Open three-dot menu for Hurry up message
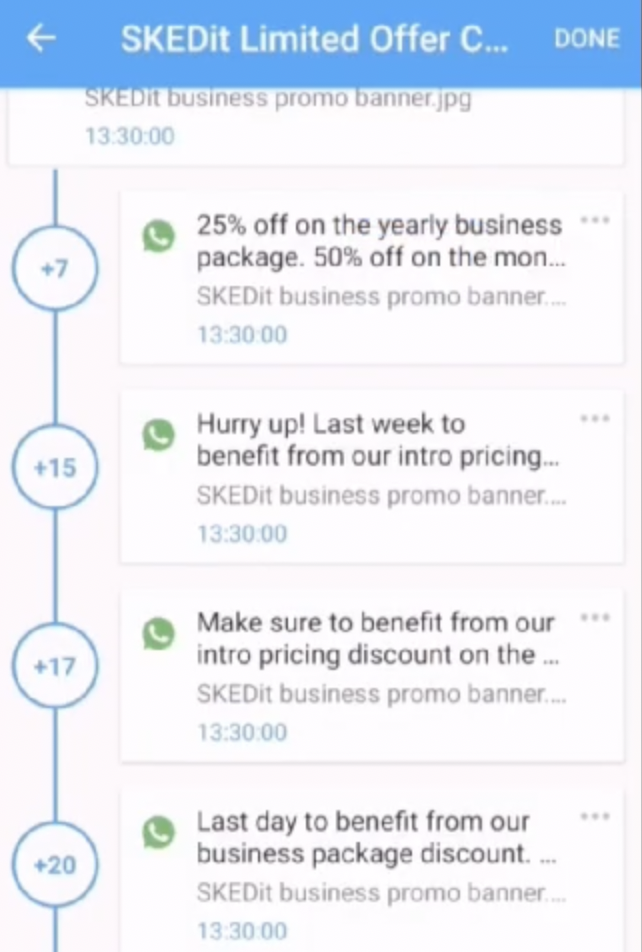The height and width of the screenshot is (952, 642). pos(594,419)
